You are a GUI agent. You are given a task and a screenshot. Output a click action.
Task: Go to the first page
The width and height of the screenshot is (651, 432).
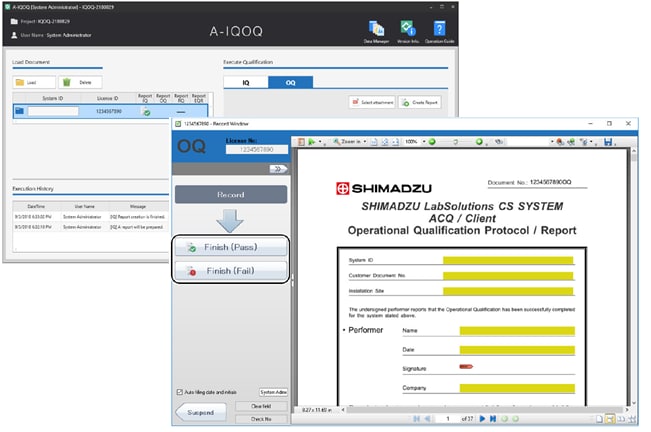(x=416, y=419)
